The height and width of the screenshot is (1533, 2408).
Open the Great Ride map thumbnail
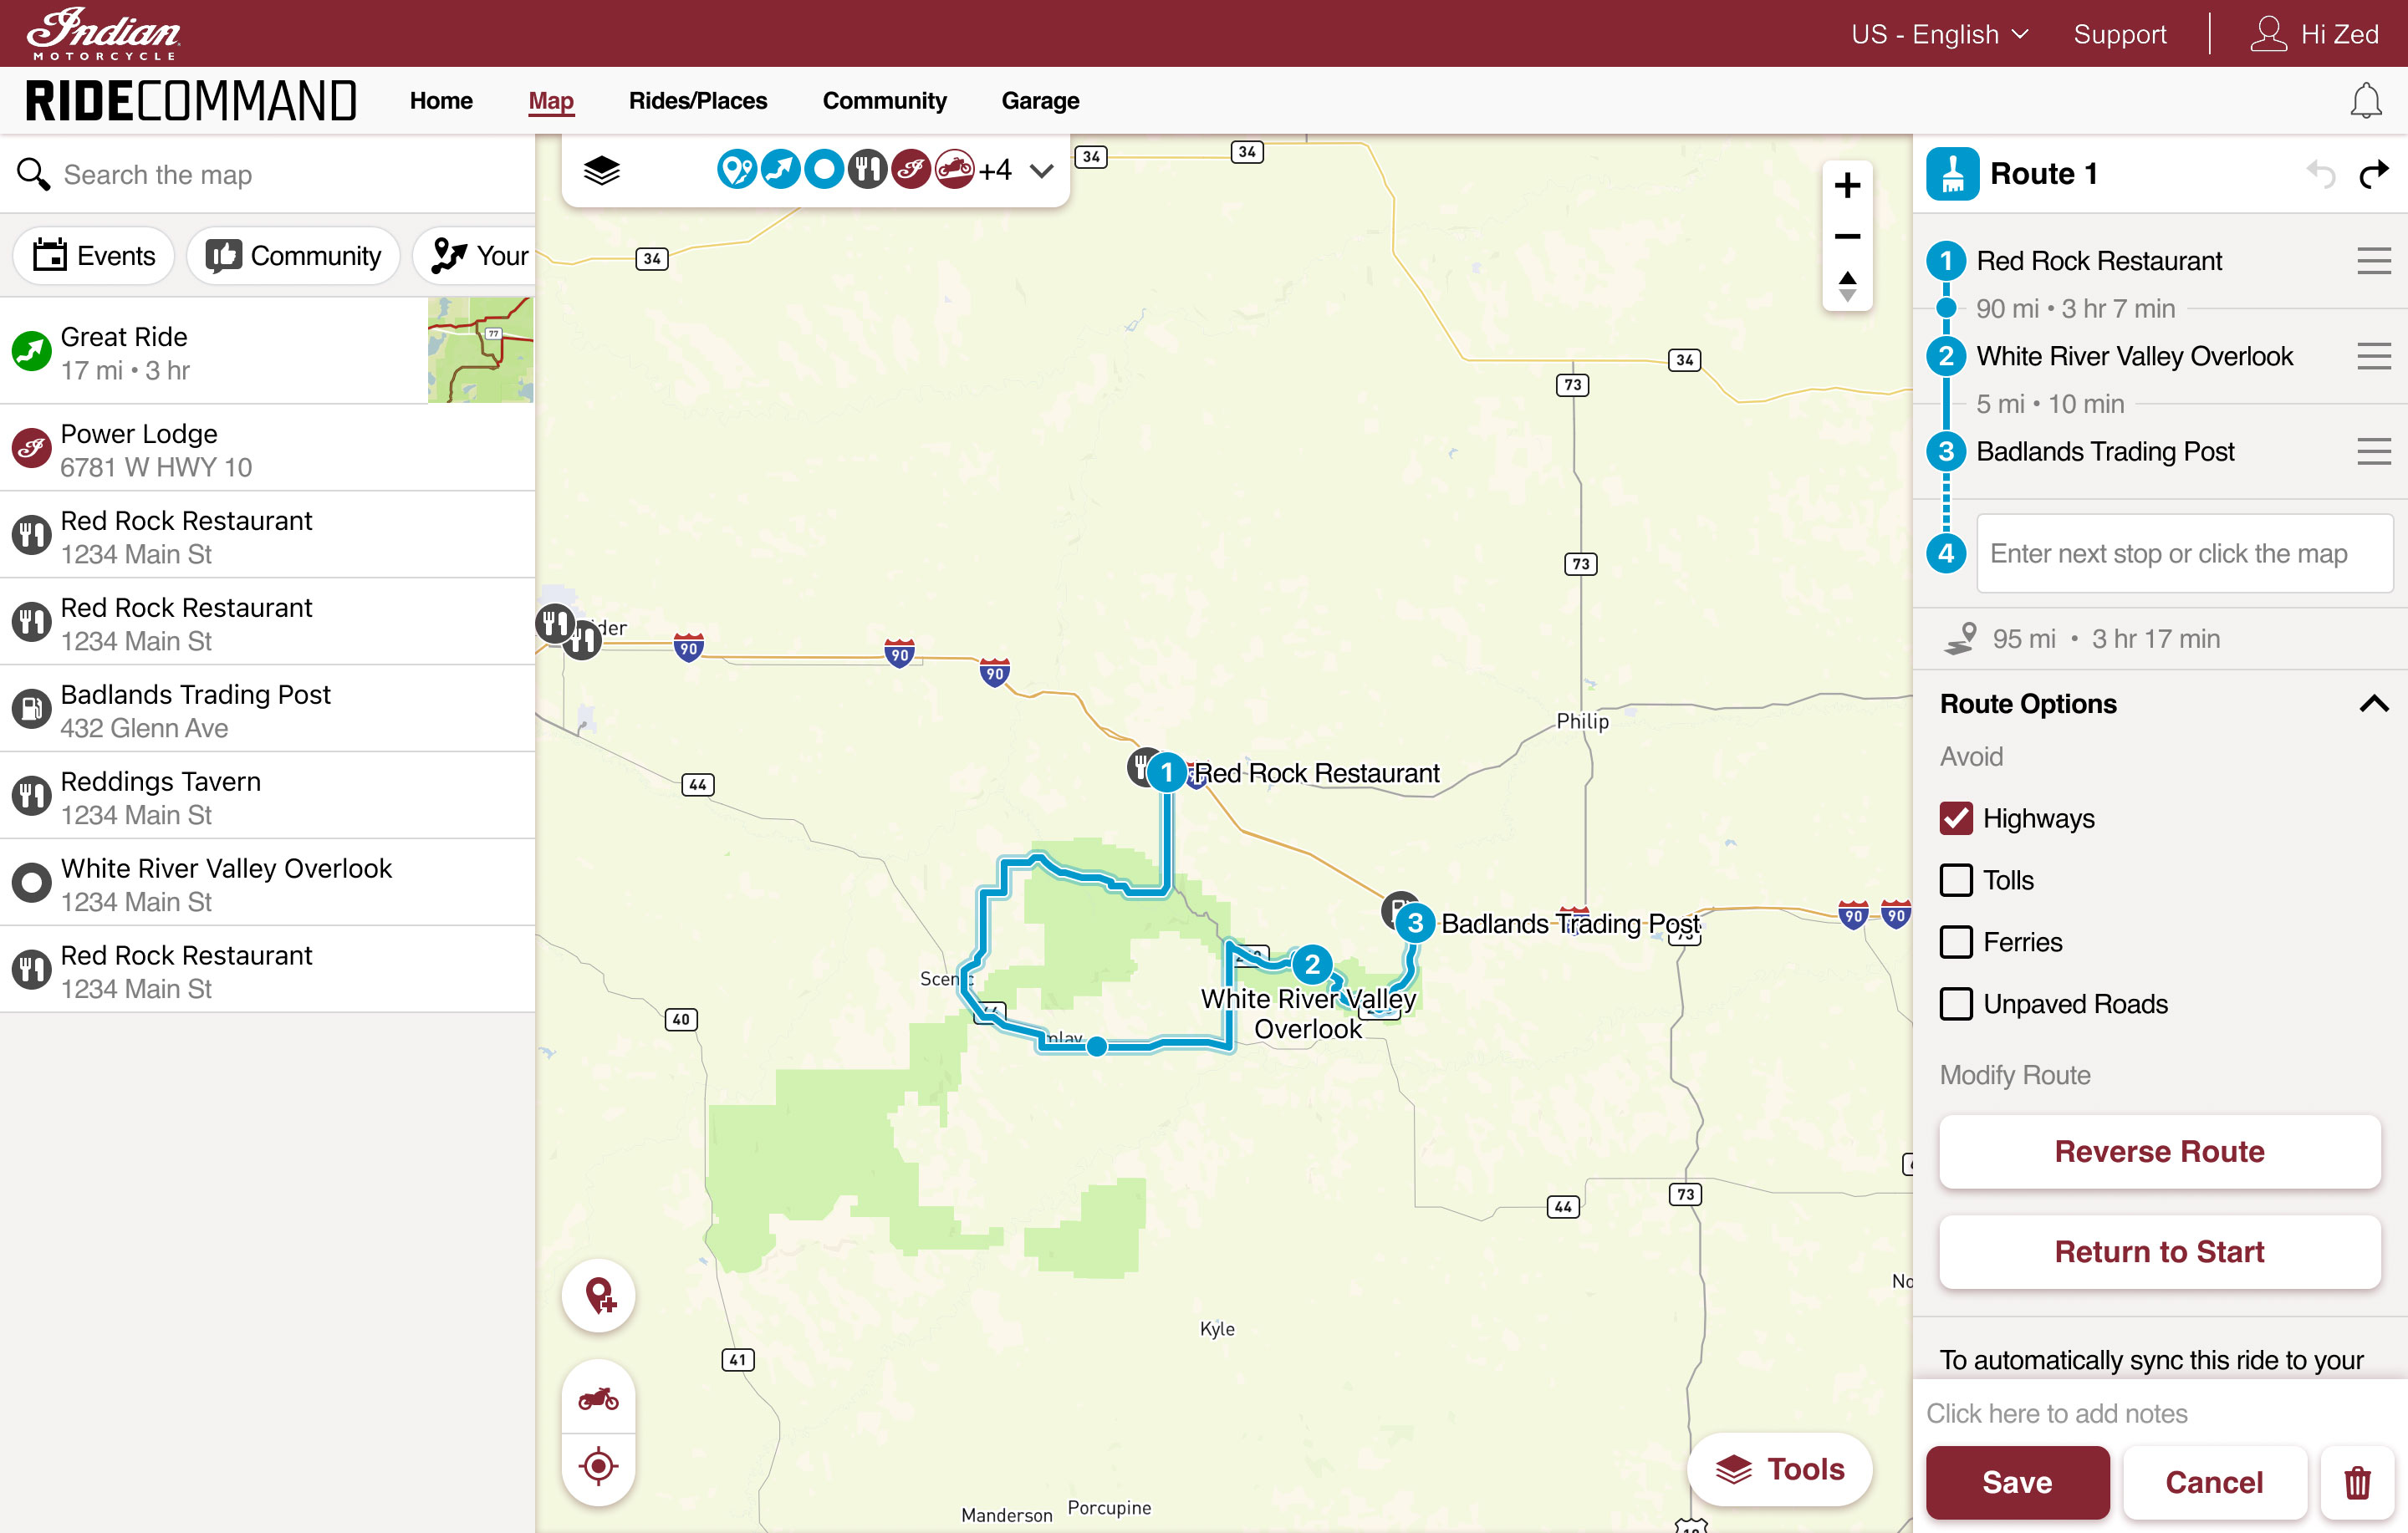pyautogui.click(x=481, y=350)
